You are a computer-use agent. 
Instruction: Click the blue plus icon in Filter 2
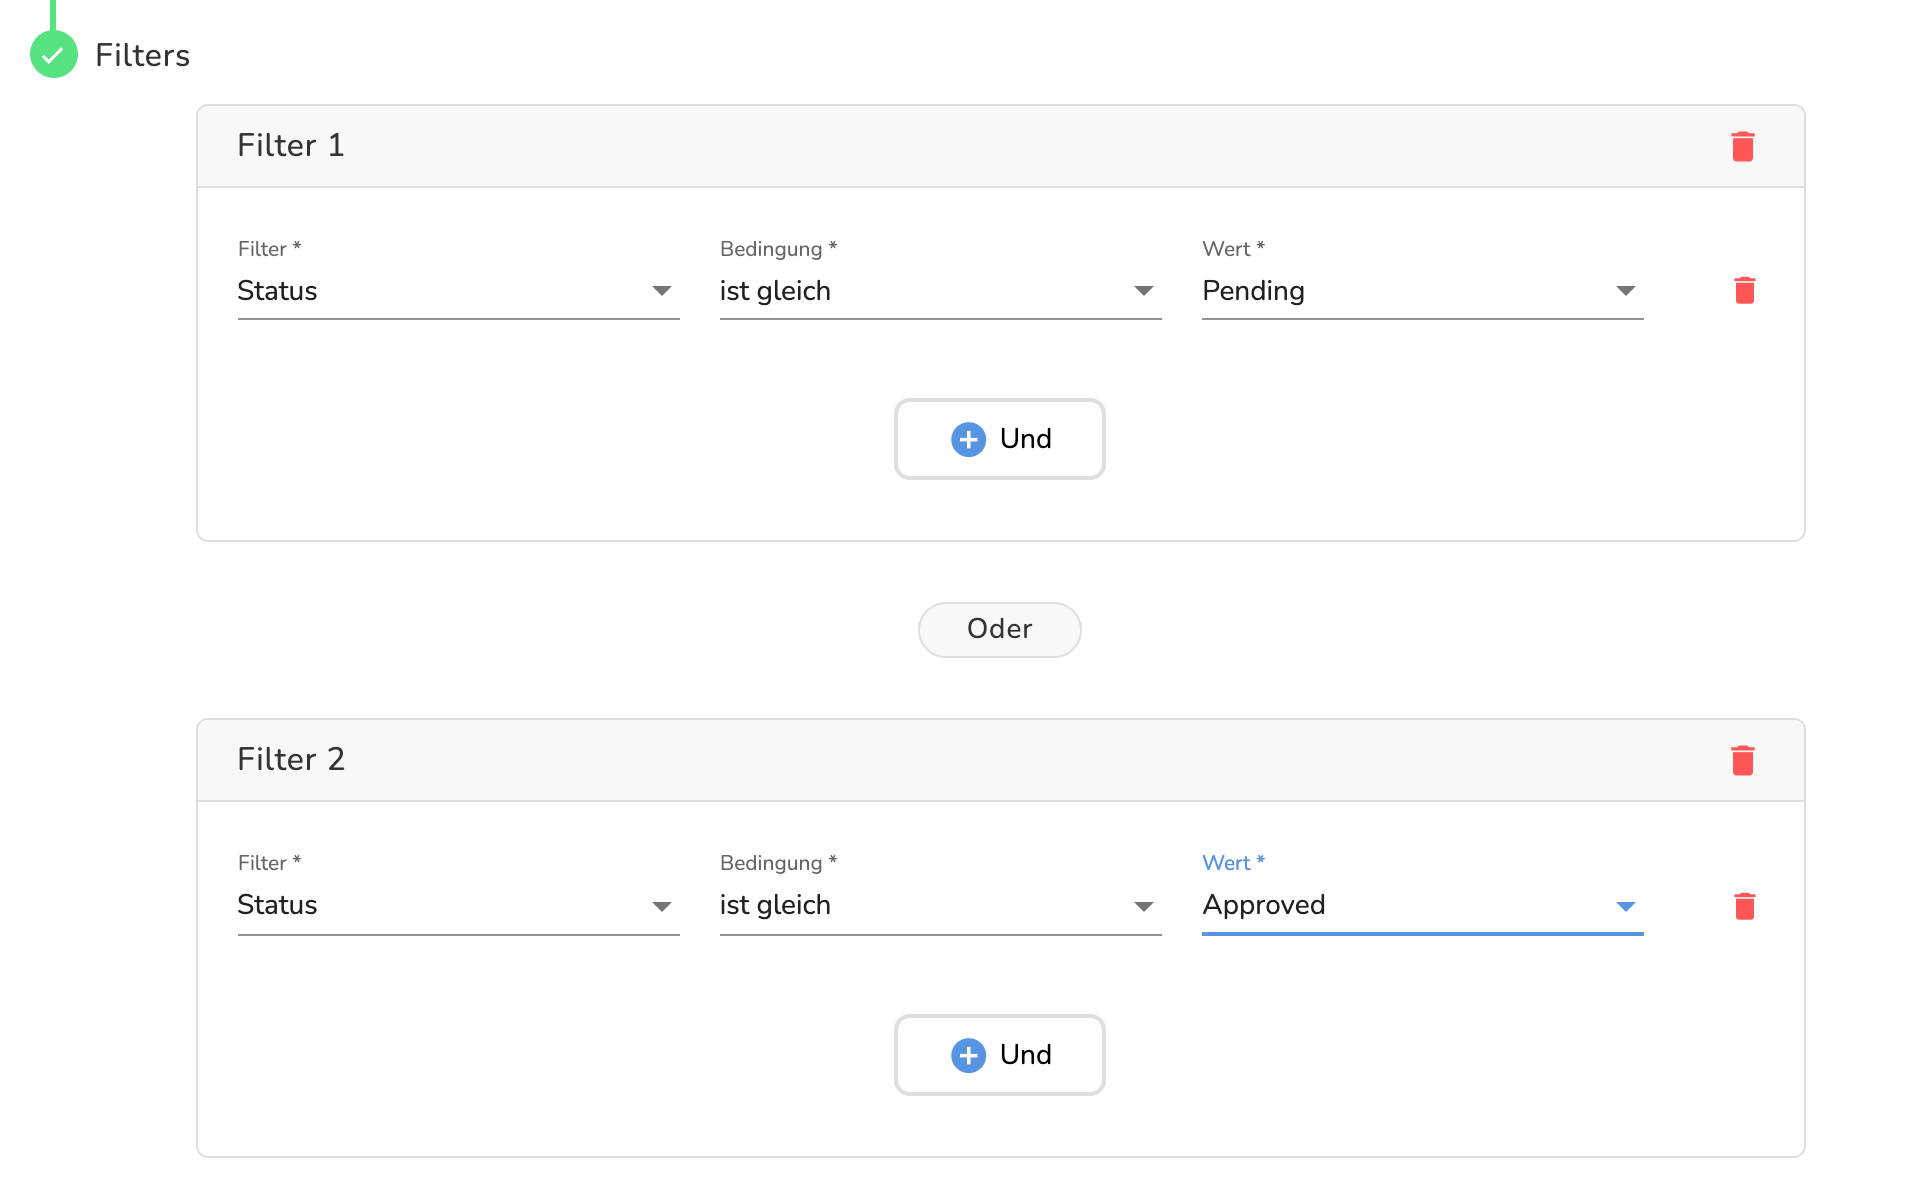pyautogui.click(x=967, y=1055)
